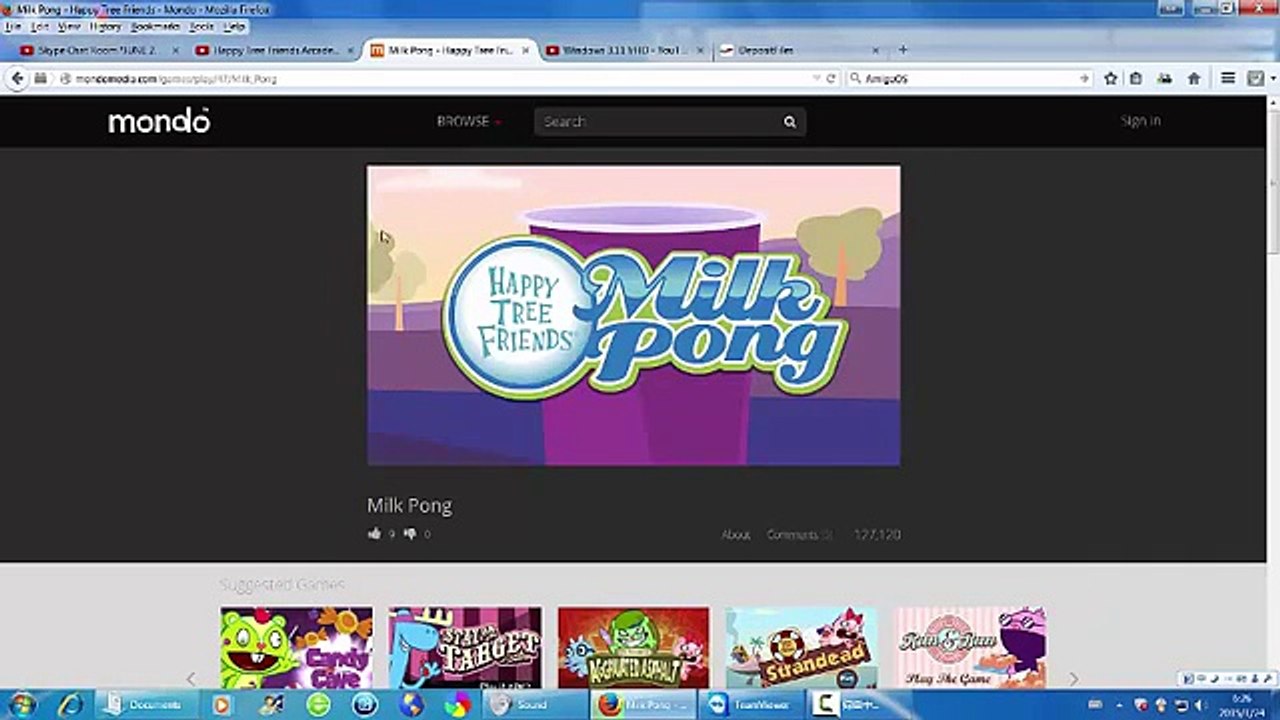Bookmark this page with the star icon
Viewport: 1280px width, 720px height.
[x=1110, y=78]
